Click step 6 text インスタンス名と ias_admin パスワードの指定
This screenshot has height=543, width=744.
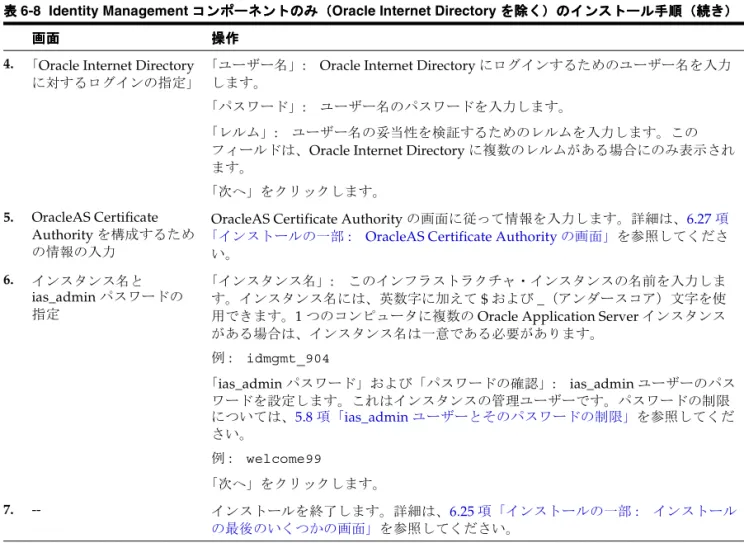(x=107, y=297)
